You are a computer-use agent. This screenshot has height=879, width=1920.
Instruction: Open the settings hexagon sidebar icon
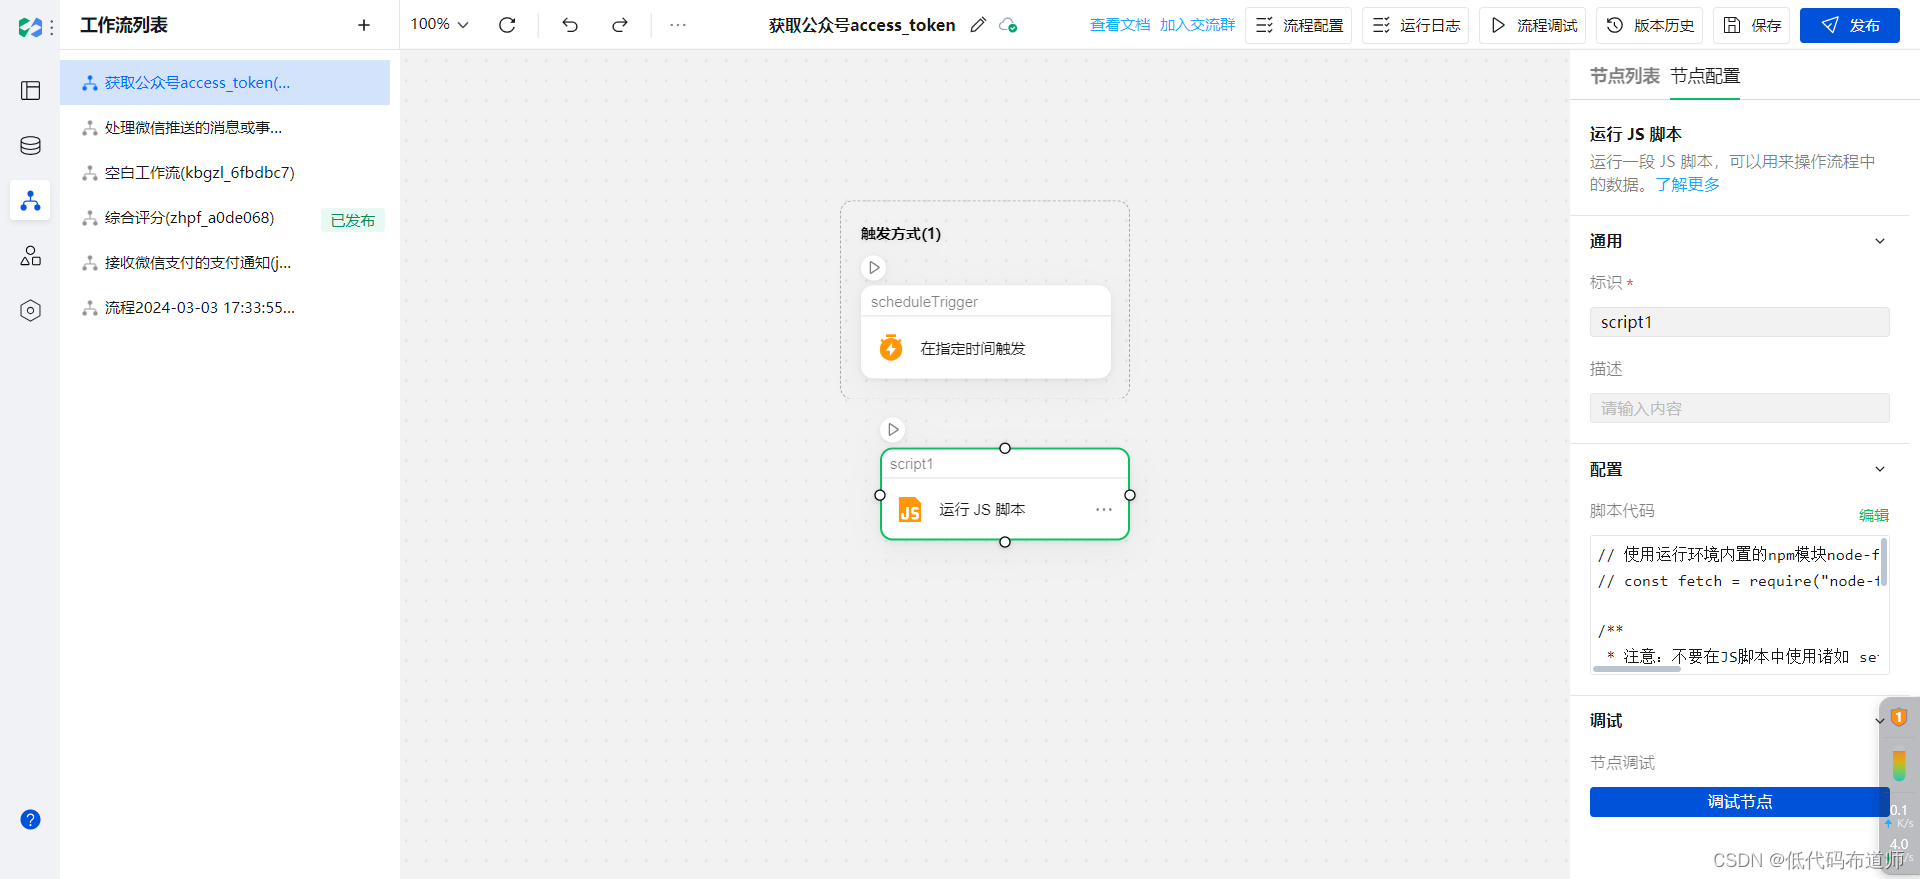(31, 311)
